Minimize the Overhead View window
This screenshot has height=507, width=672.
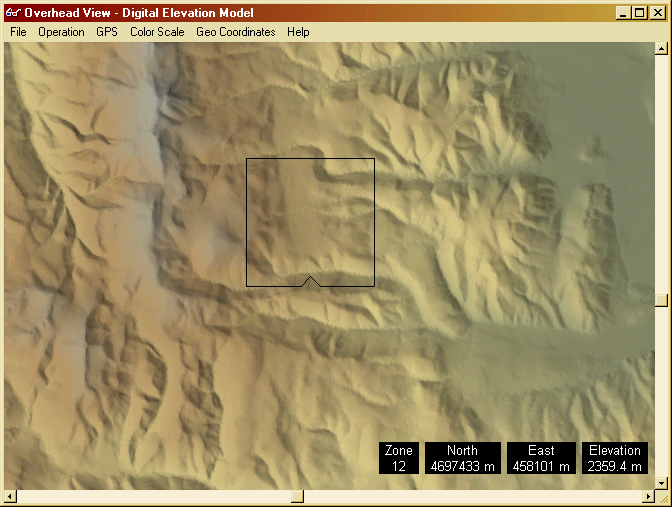(623, 13)
